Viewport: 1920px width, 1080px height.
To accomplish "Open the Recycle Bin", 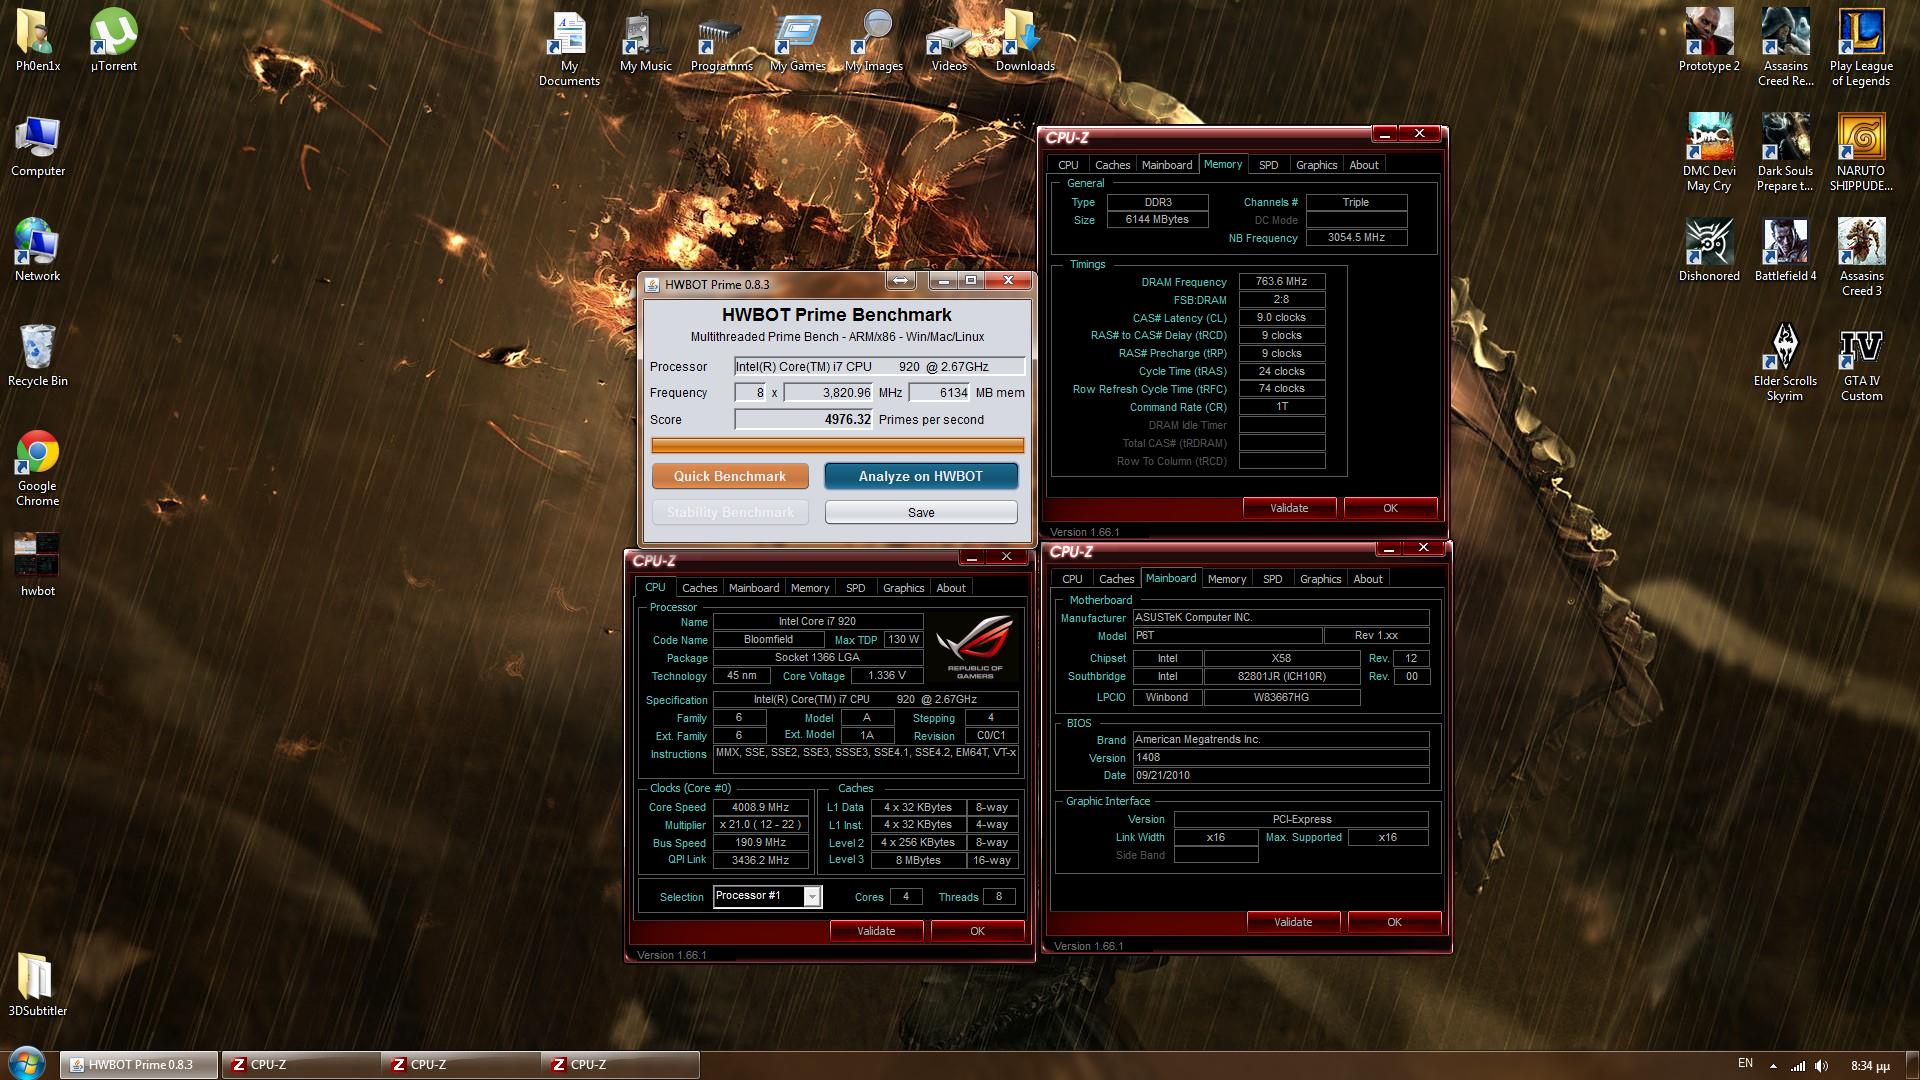I will pos(38,356).
